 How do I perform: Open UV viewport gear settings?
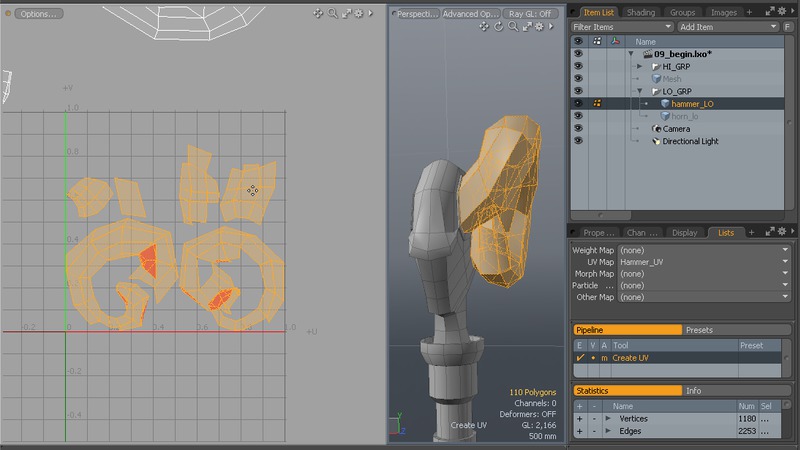359,14
